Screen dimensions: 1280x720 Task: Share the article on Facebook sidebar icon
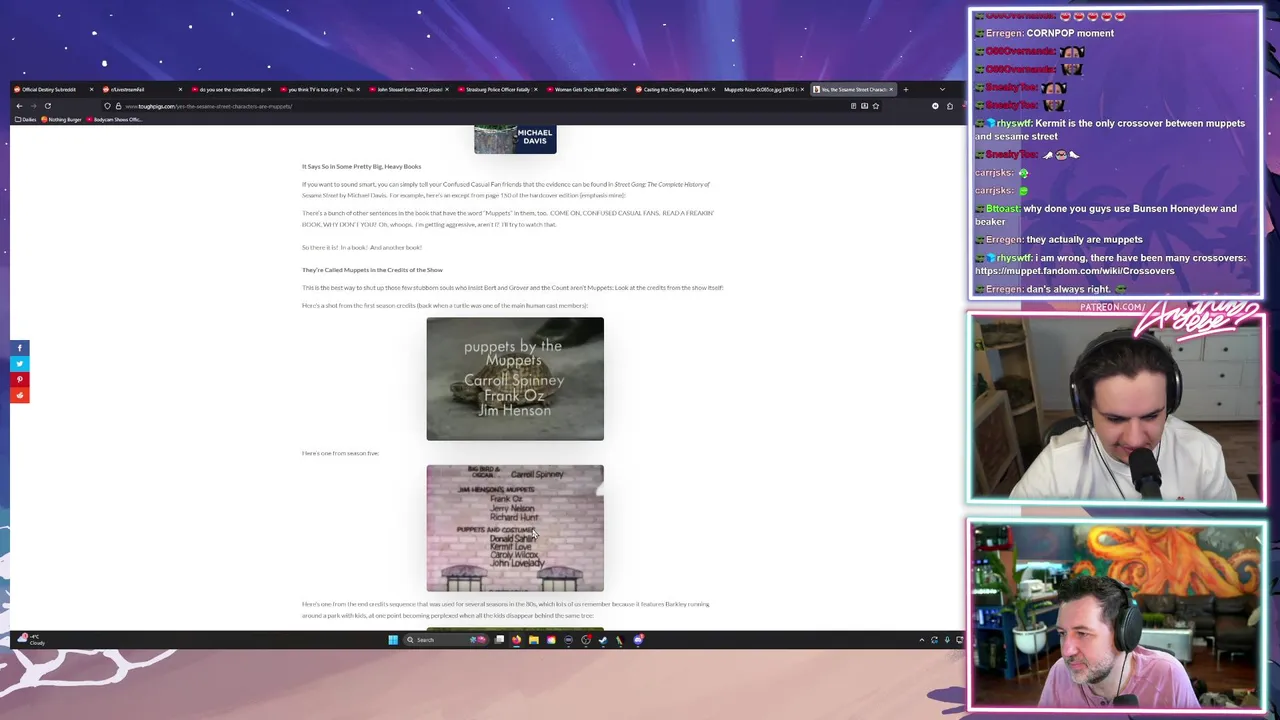coord(19,348)
